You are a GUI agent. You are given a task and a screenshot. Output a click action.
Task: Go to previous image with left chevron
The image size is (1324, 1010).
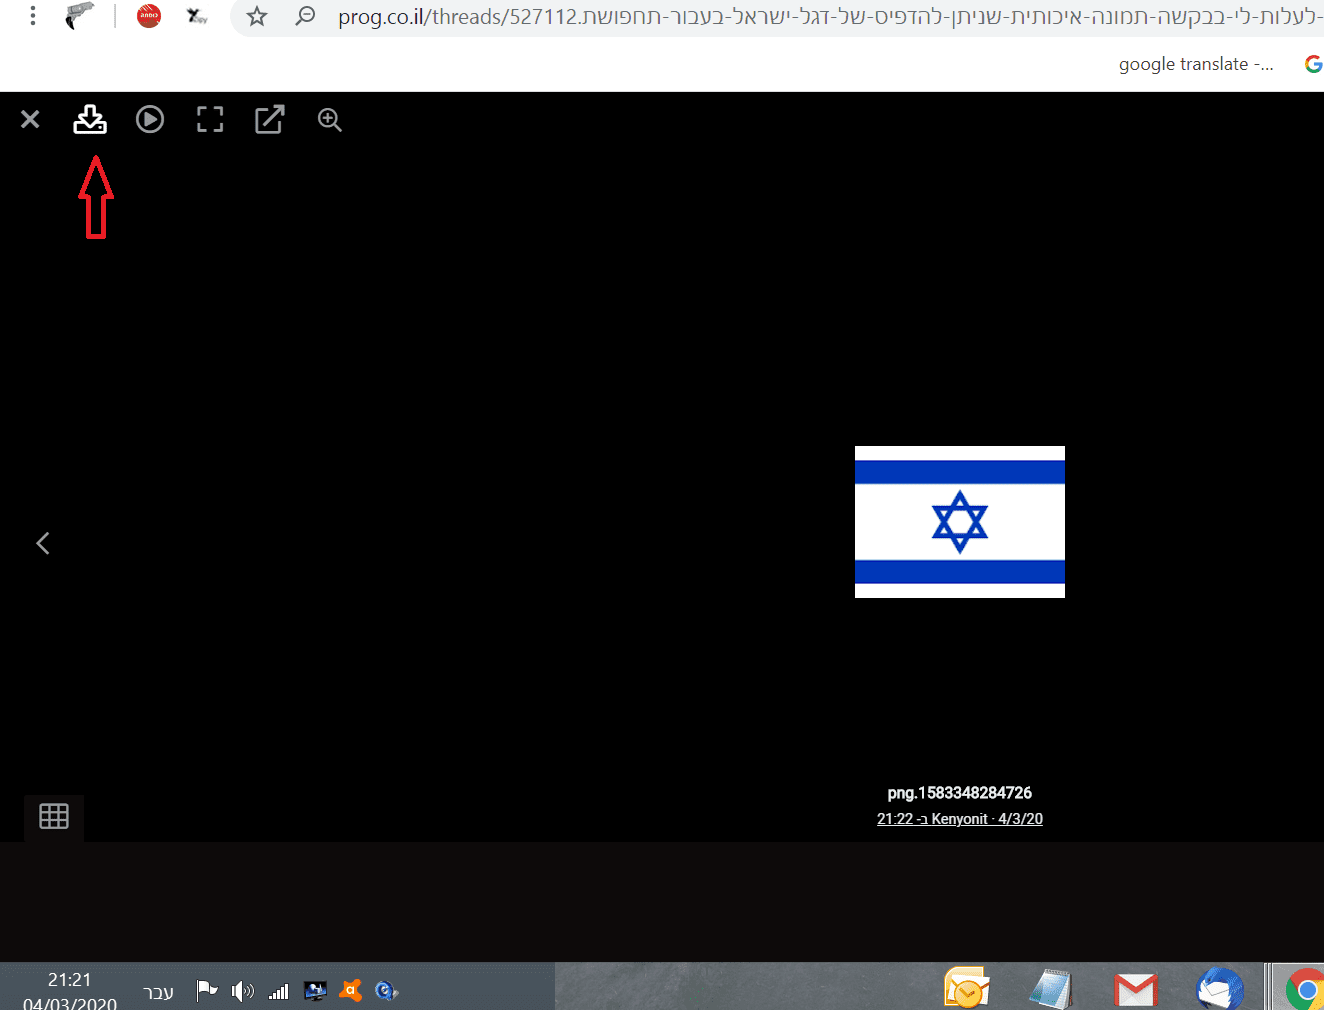pos(42,543)
